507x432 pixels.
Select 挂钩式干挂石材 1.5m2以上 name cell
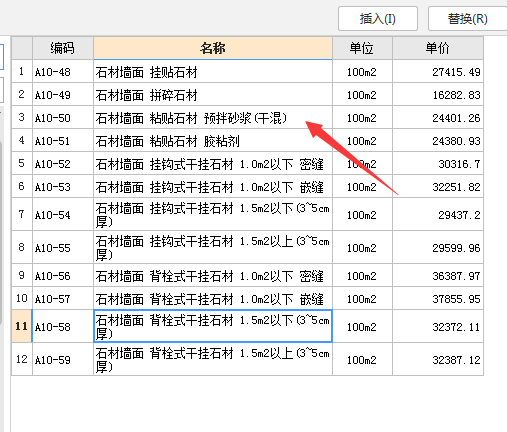coord(213,248)
